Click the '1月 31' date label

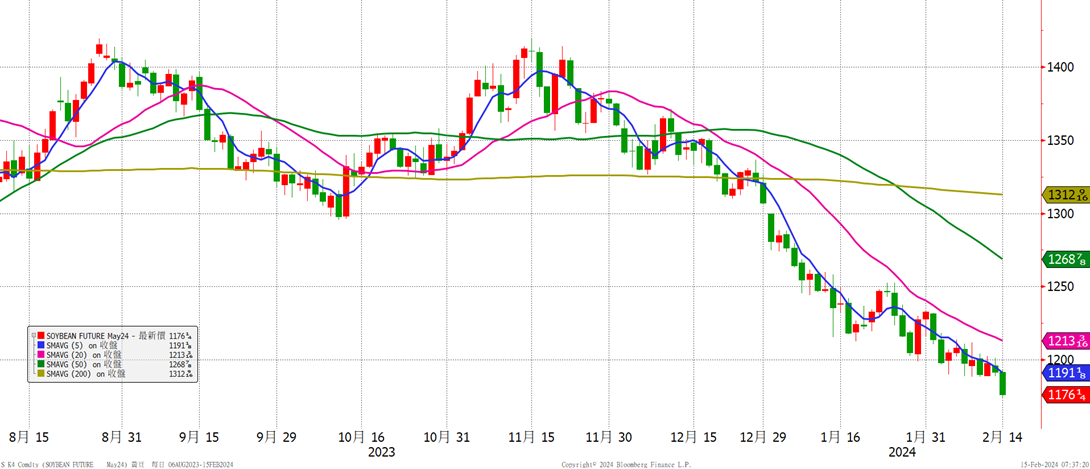[x=925, y=438]
